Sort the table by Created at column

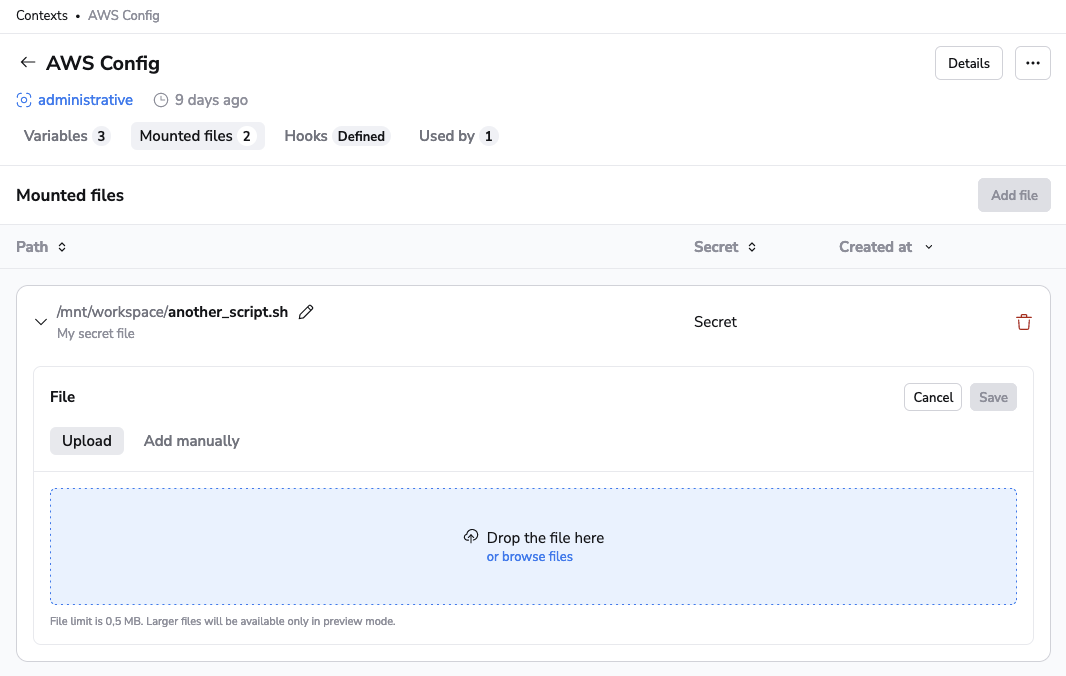coord(886,247)
